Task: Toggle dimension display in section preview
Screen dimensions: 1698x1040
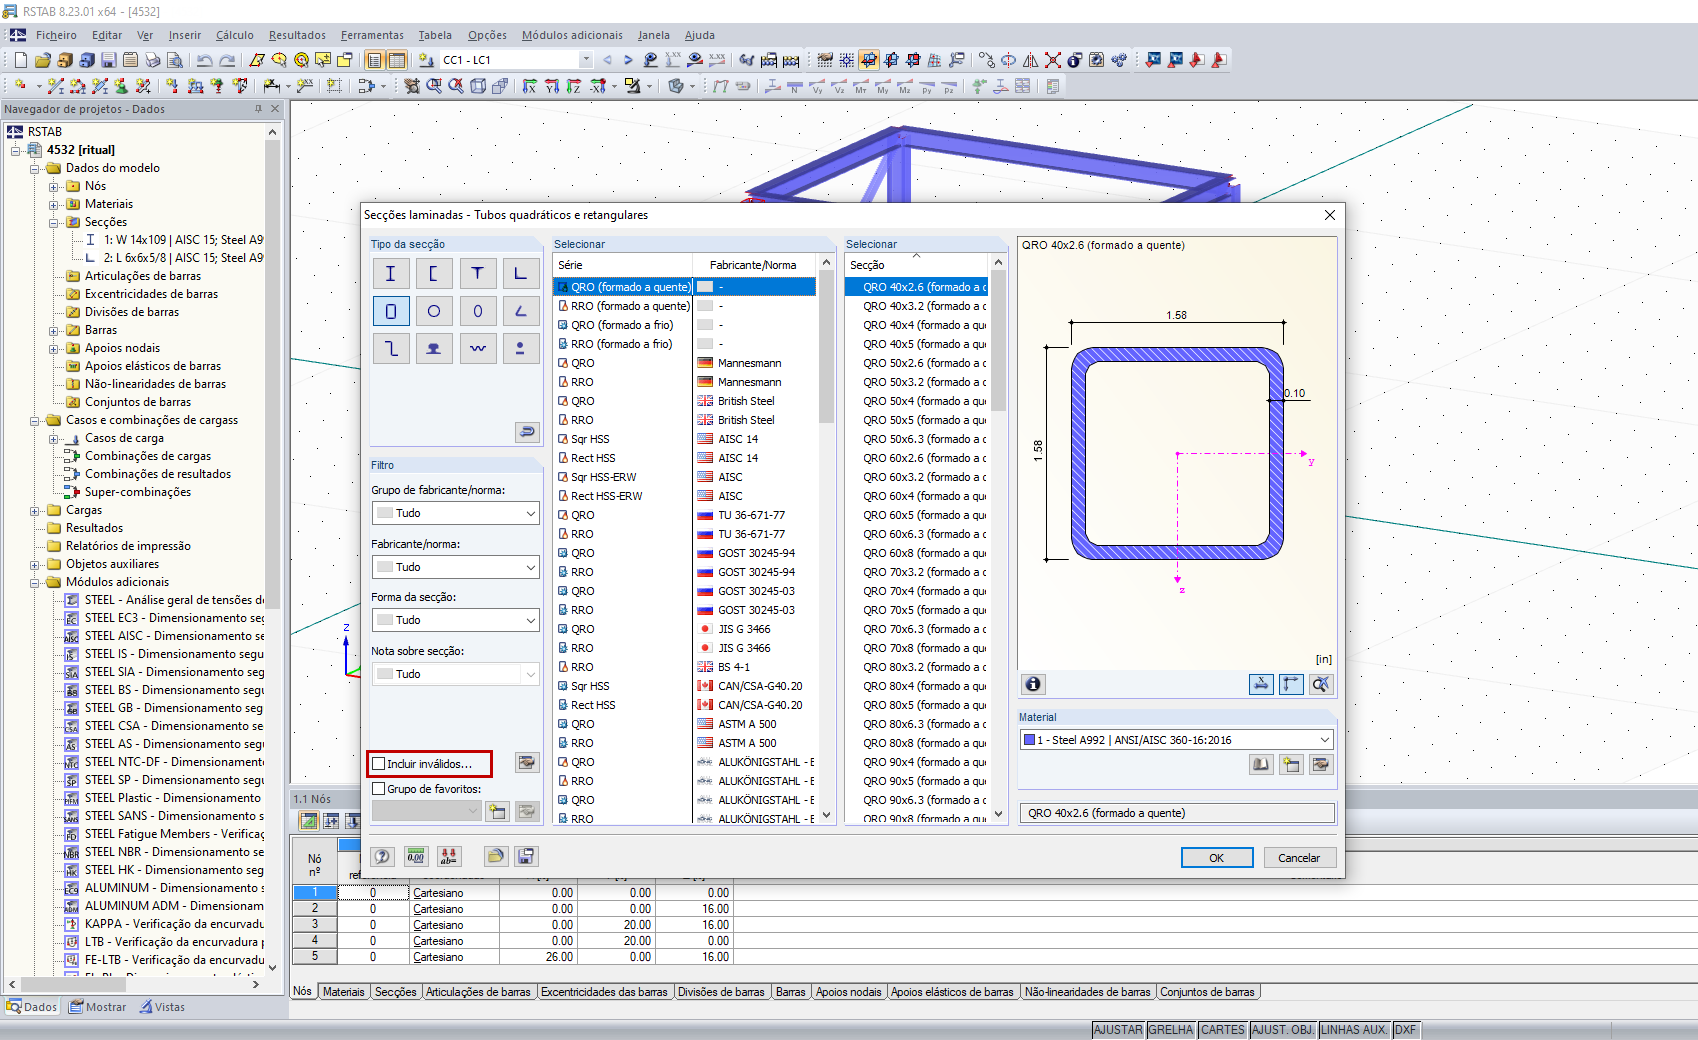Action: click(1260, 684)
